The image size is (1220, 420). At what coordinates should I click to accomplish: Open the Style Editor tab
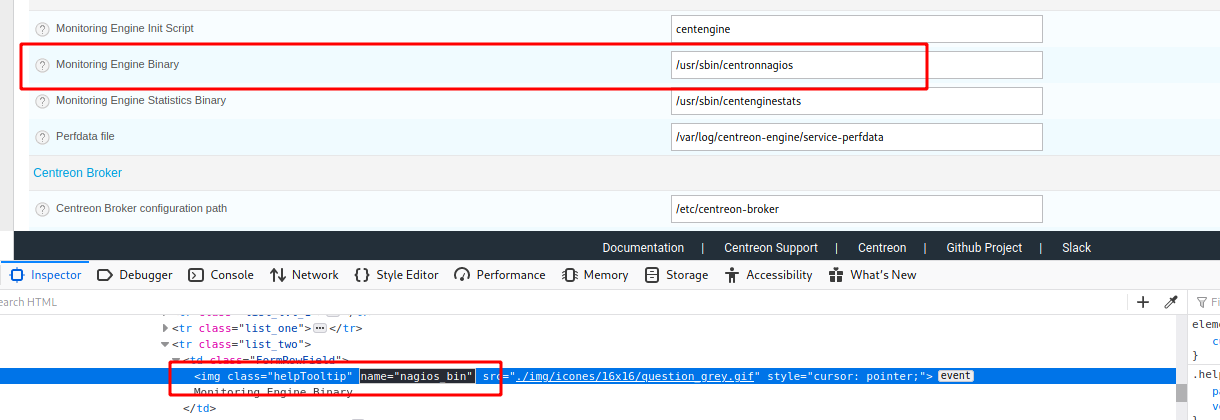(x=396, y=275)
